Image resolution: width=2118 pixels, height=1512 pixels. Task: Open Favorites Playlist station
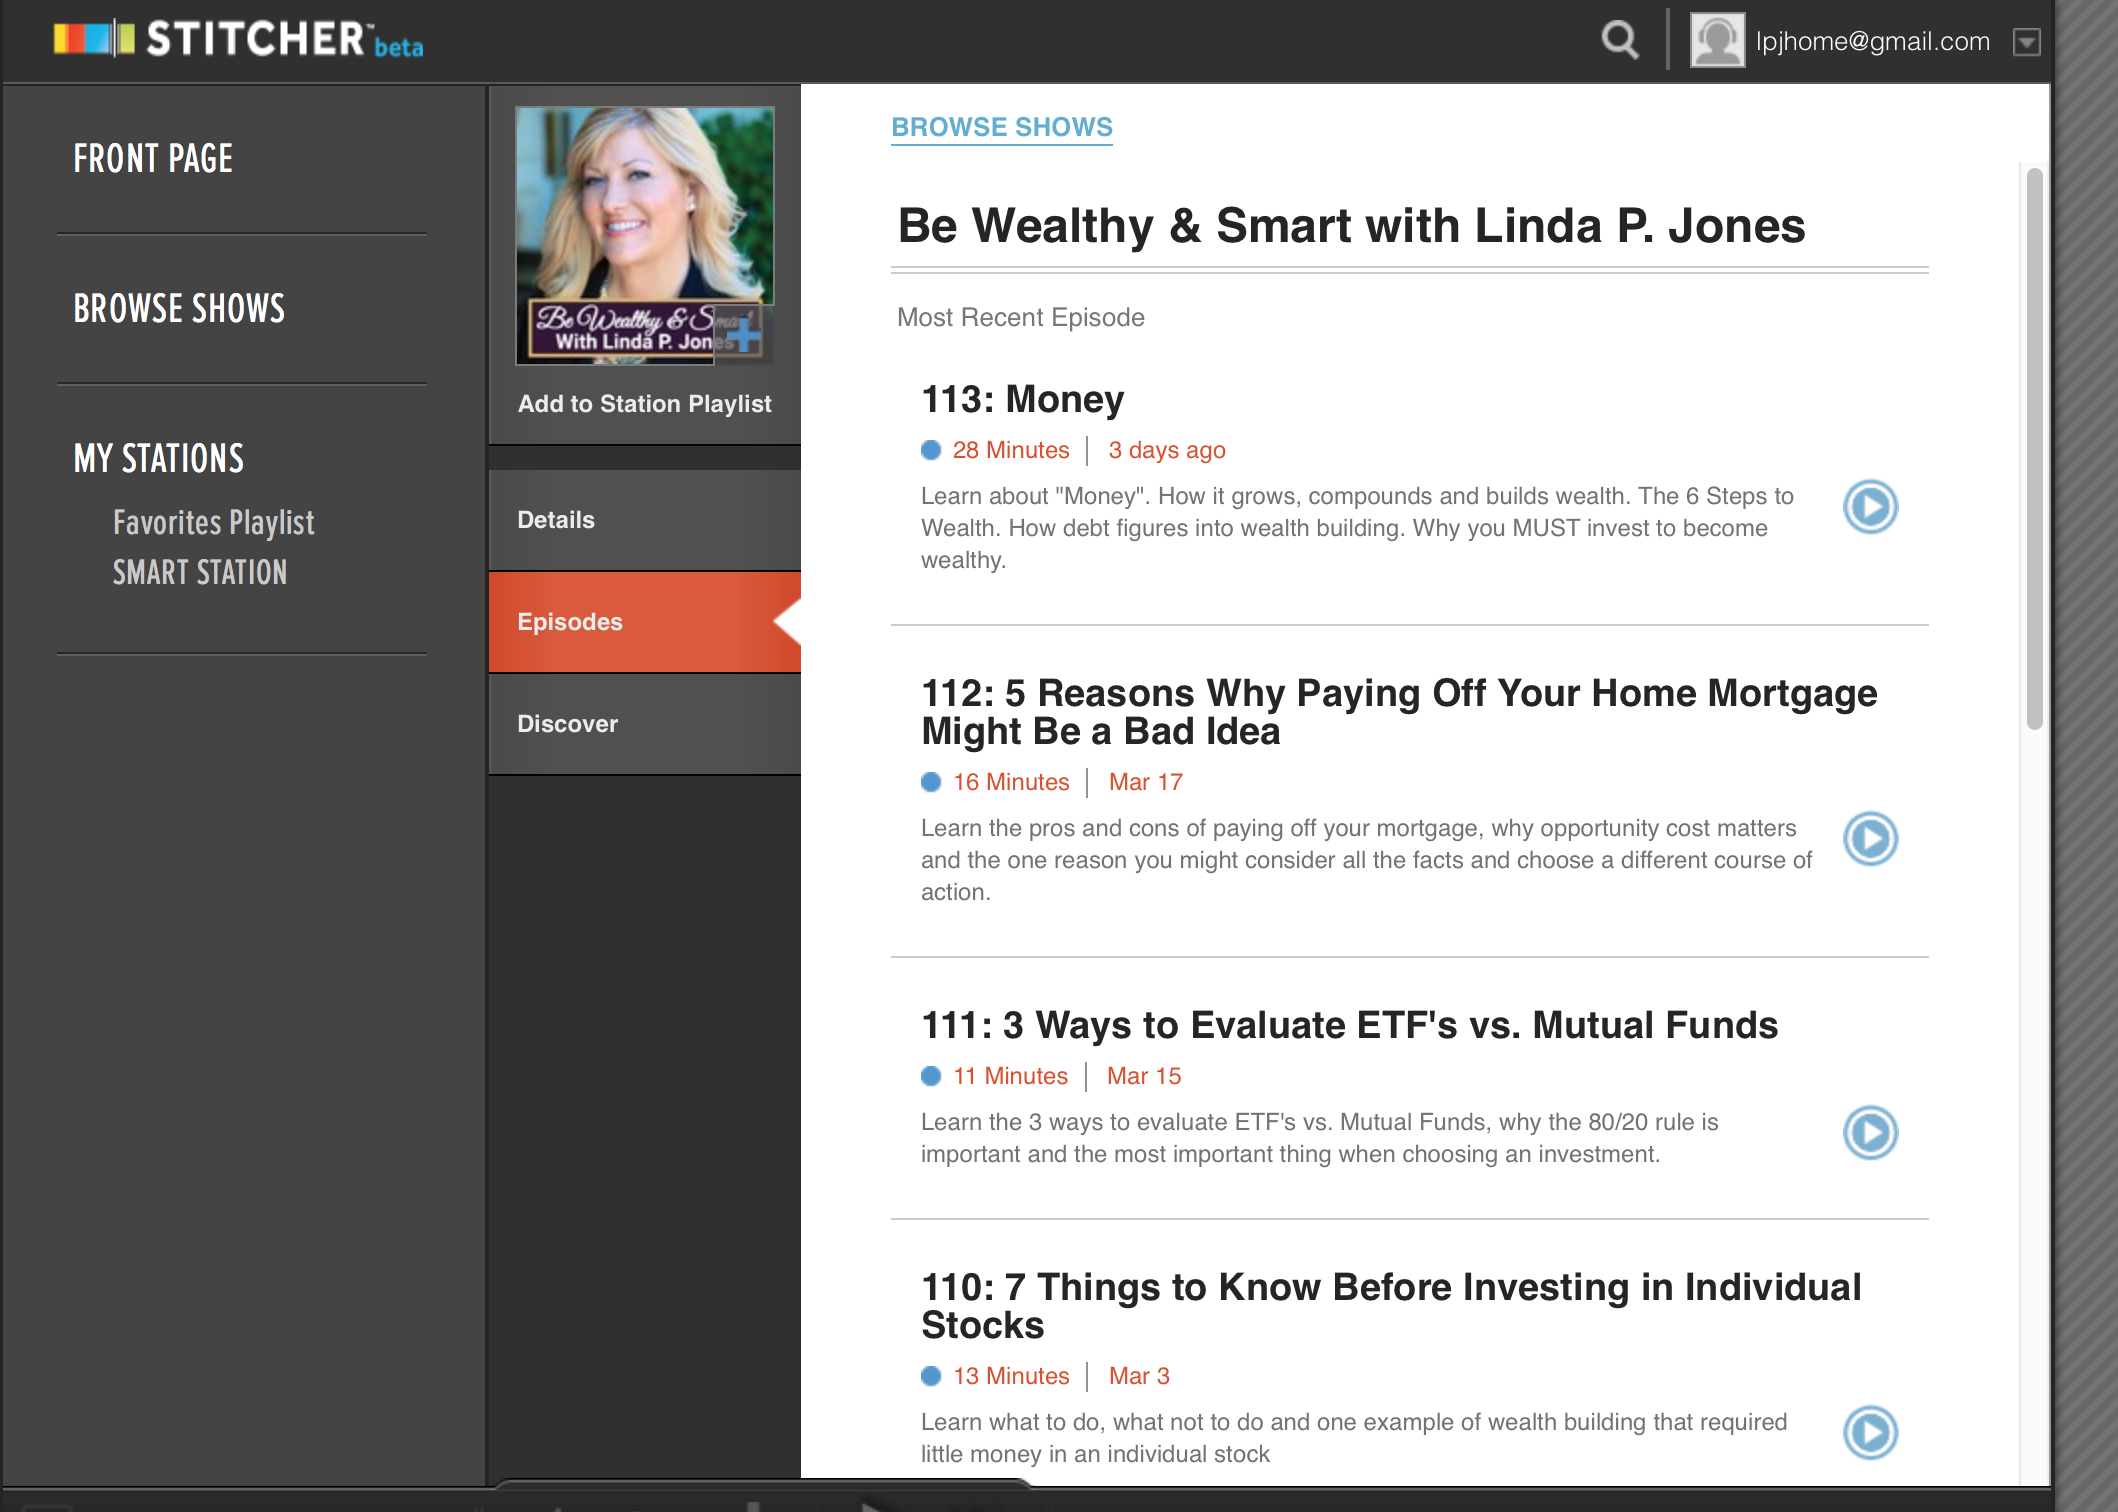214,522
